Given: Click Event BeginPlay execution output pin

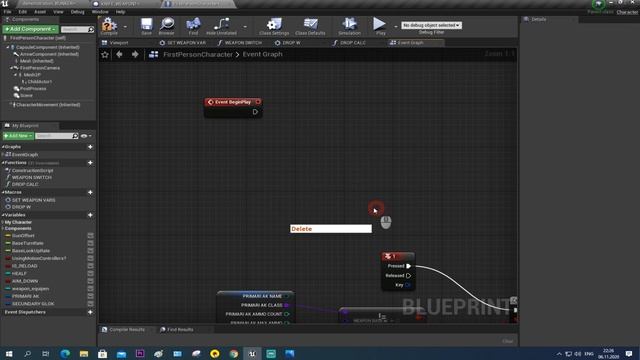Looking at the screenshot, I should click(255, 112).
